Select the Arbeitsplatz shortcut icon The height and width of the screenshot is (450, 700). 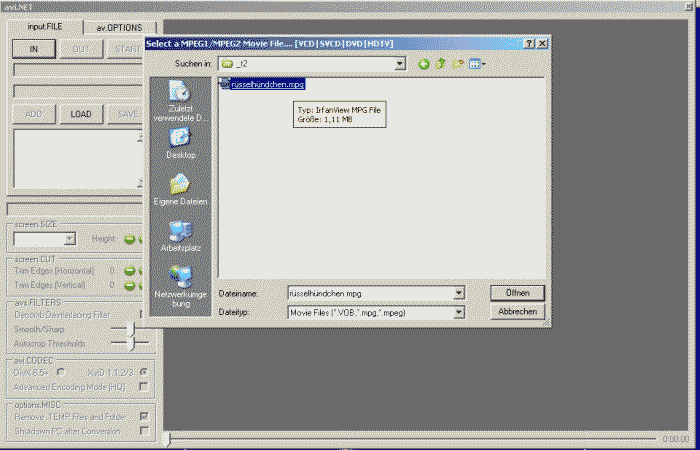(181, 236)
